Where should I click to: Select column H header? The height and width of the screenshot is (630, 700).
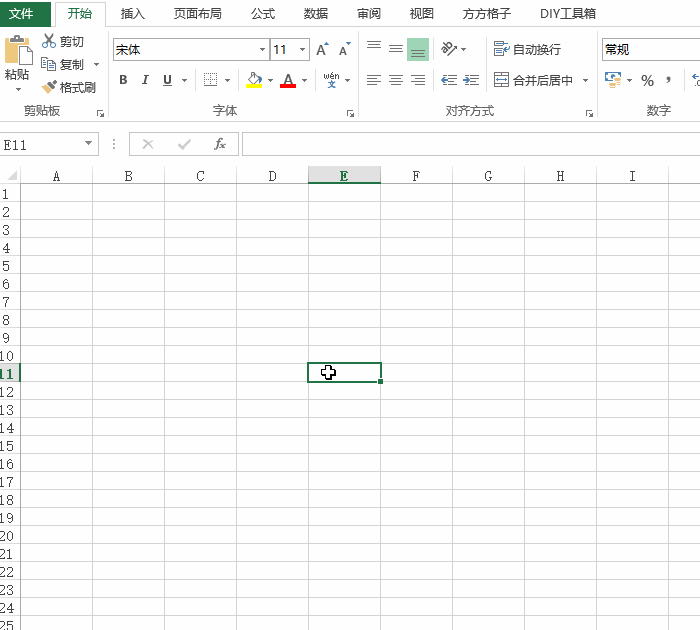pyautogui.click(x=560, y=175)
